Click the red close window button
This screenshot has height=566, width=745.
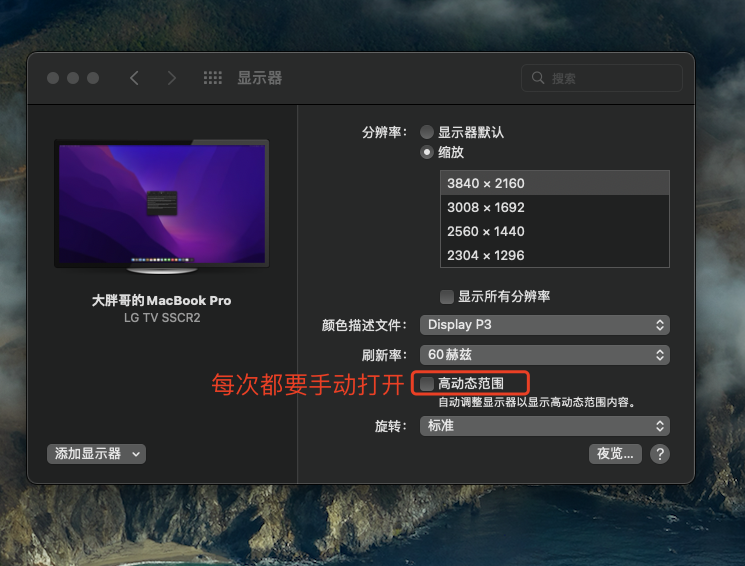tap(53, 78)
